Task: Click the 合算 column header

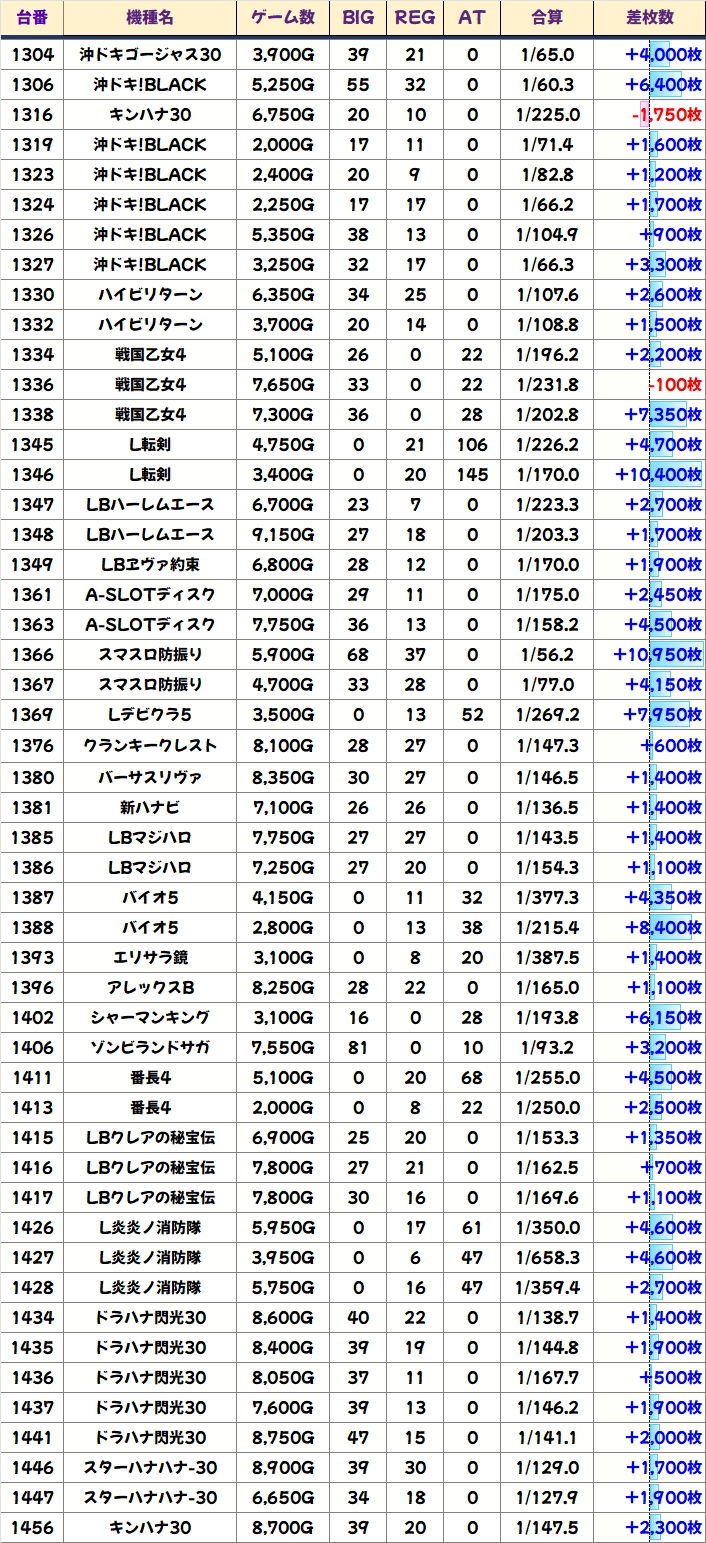Action: (547, 18)
